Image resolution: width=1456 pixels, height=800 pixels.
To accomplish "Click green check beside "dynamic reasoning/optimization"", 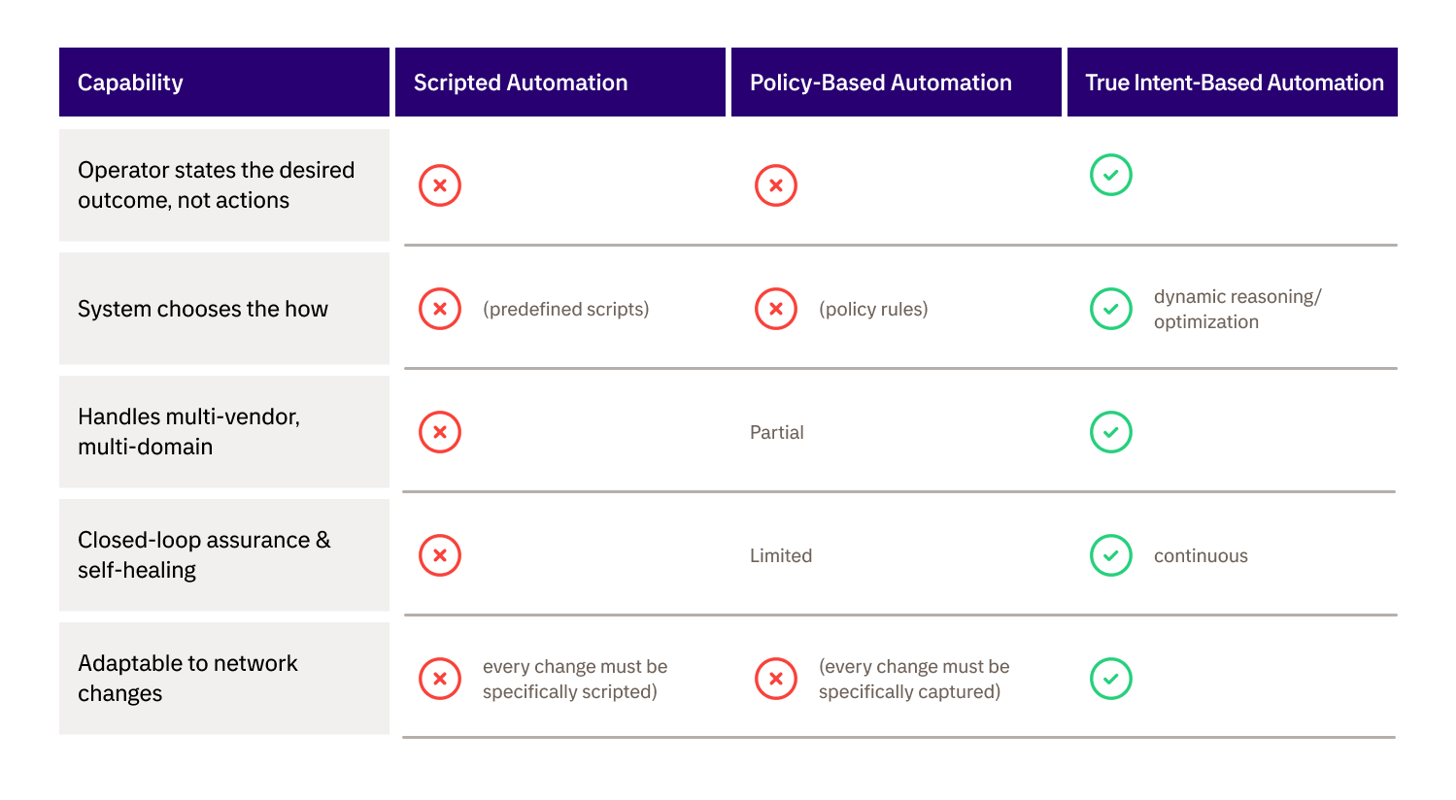I will (1110, 309).
